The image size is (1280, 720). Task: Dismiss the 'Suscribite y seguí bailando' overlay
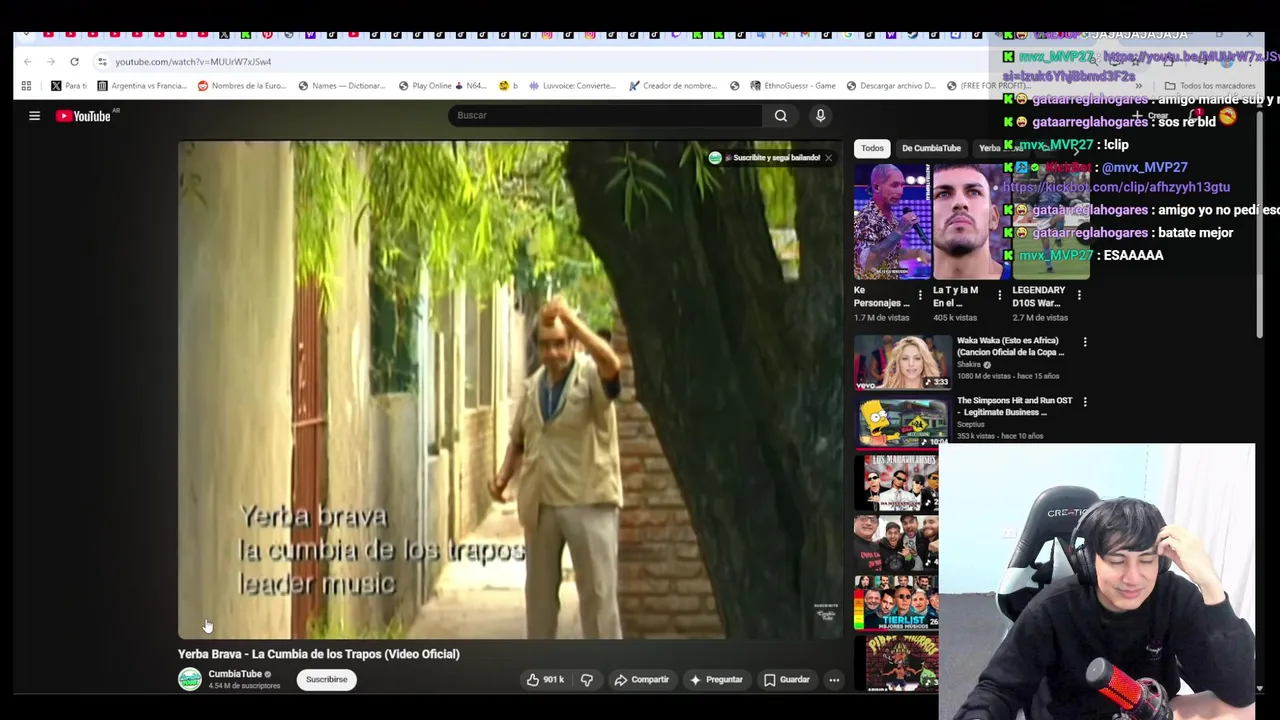[828, 158]
